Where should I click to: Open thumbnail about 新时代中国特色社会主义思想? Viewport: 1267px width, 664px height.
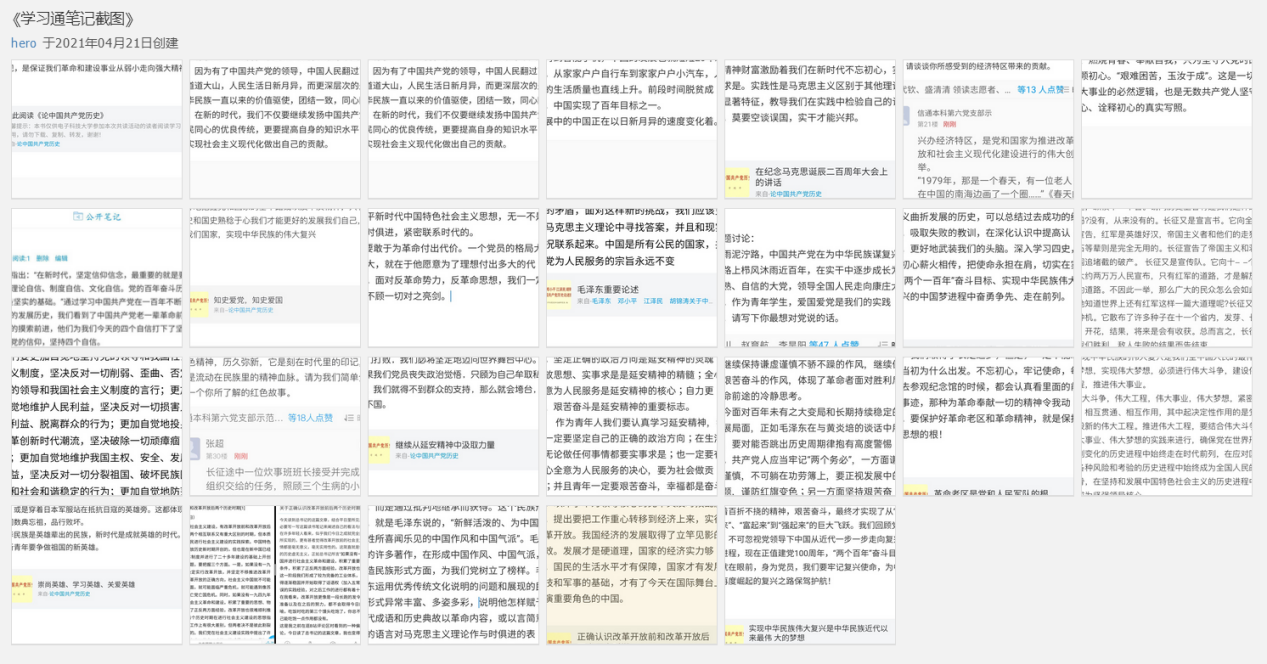pyautogui.click(x=453, y=277)
